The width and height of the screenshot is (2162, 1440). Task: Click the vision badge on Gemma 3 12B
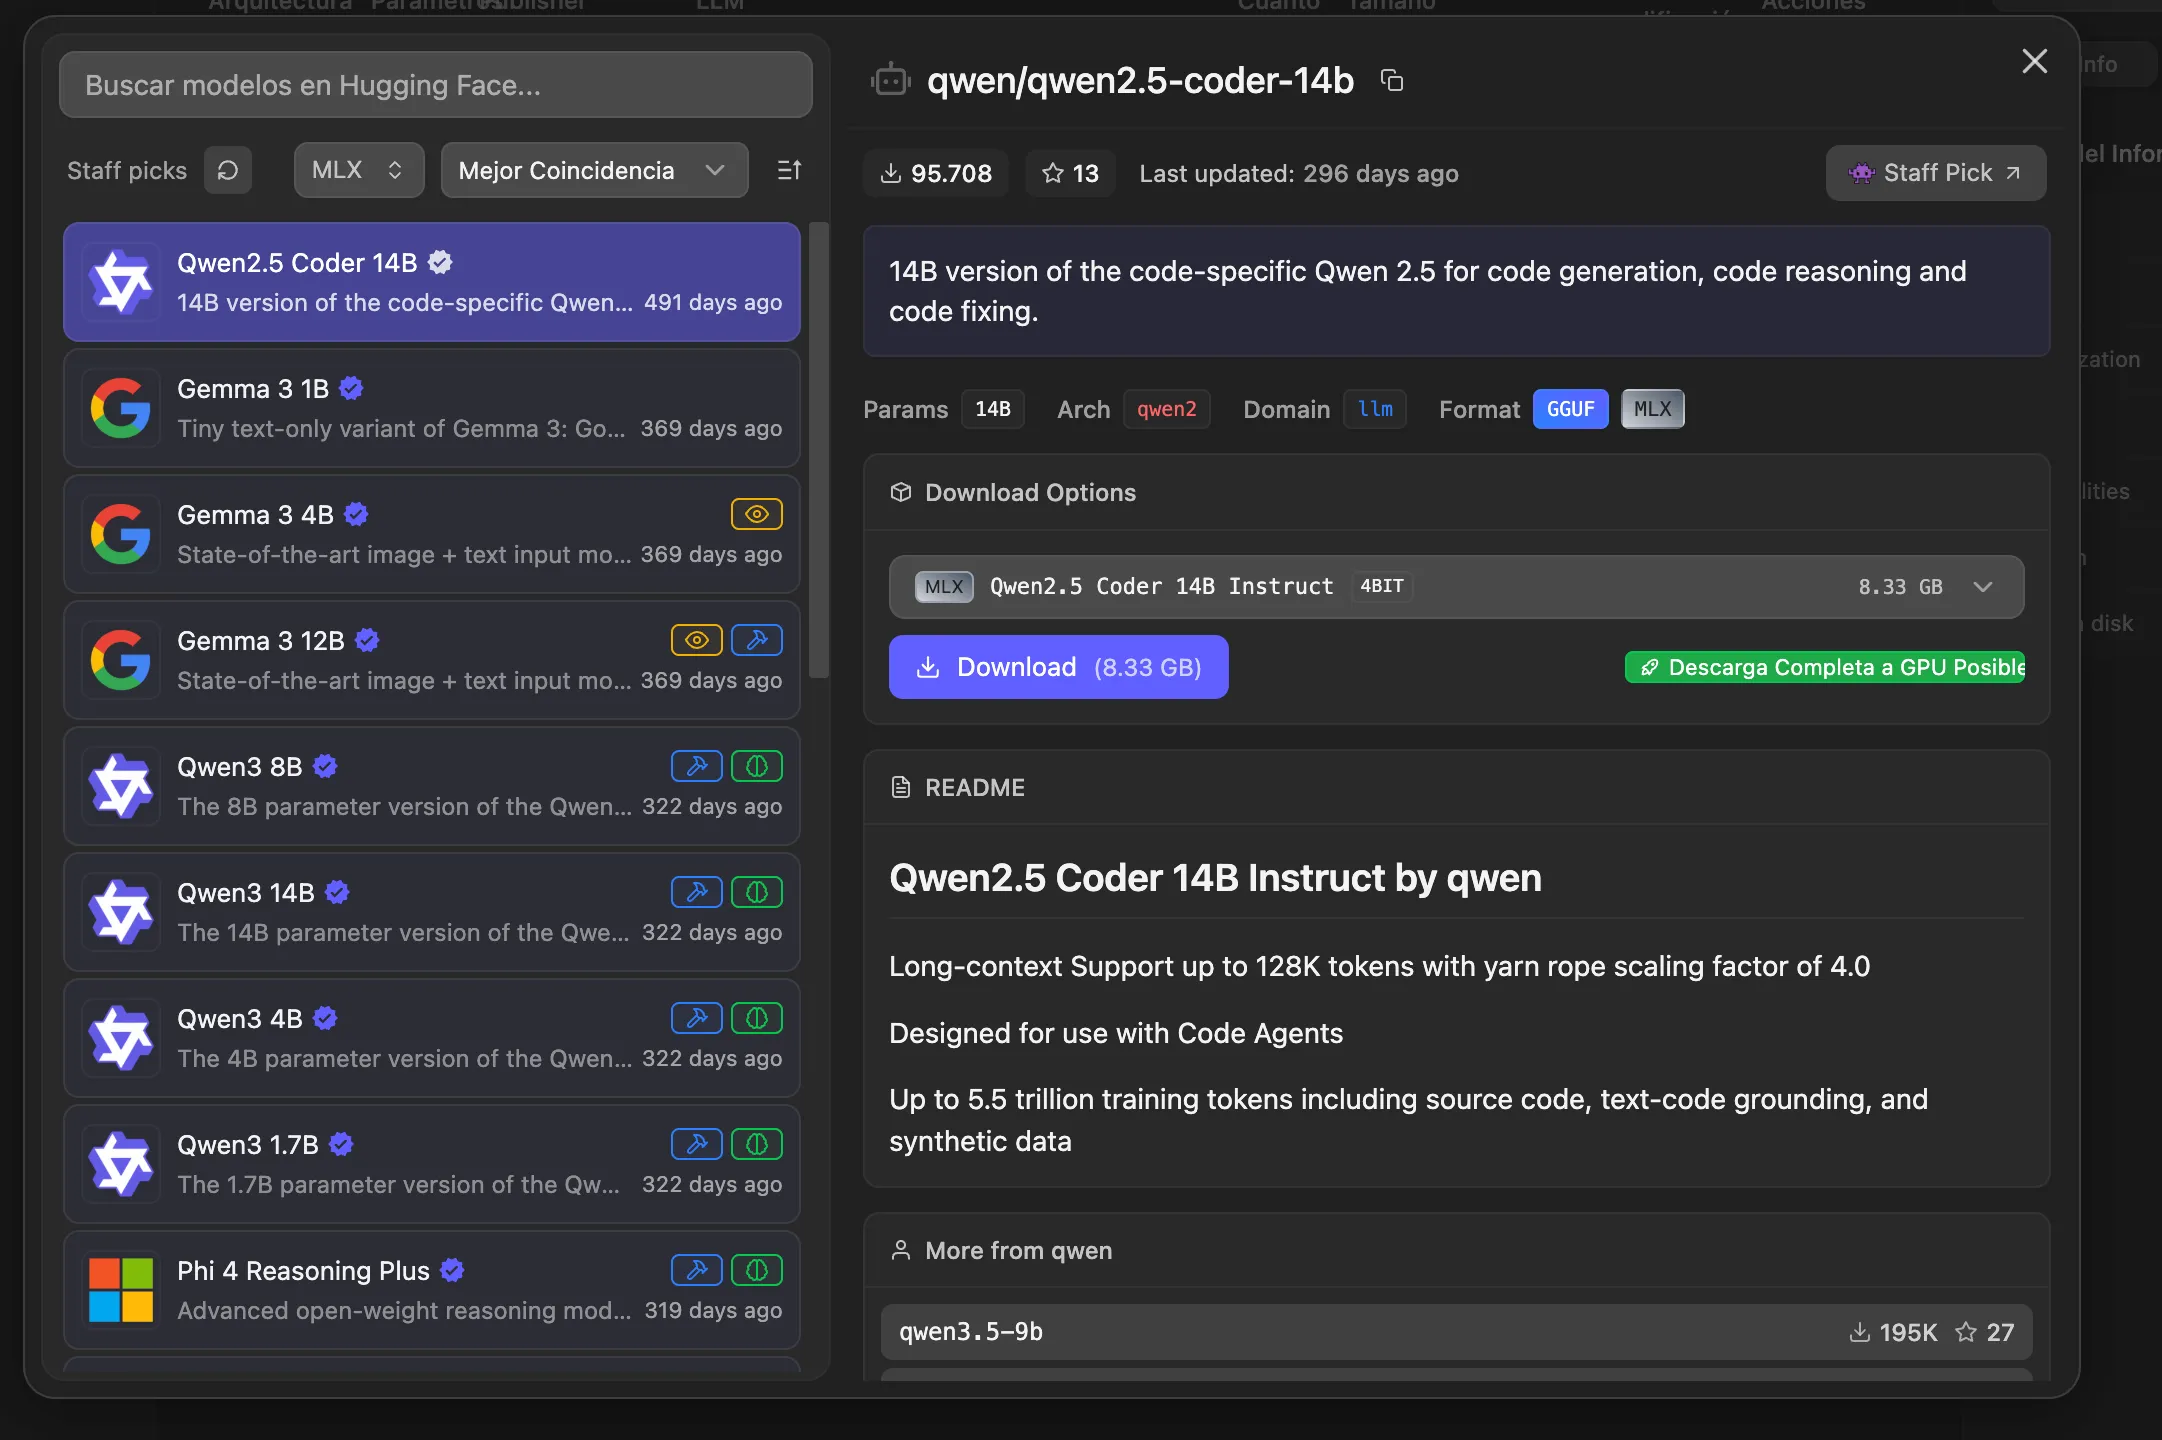pos(697,640)
